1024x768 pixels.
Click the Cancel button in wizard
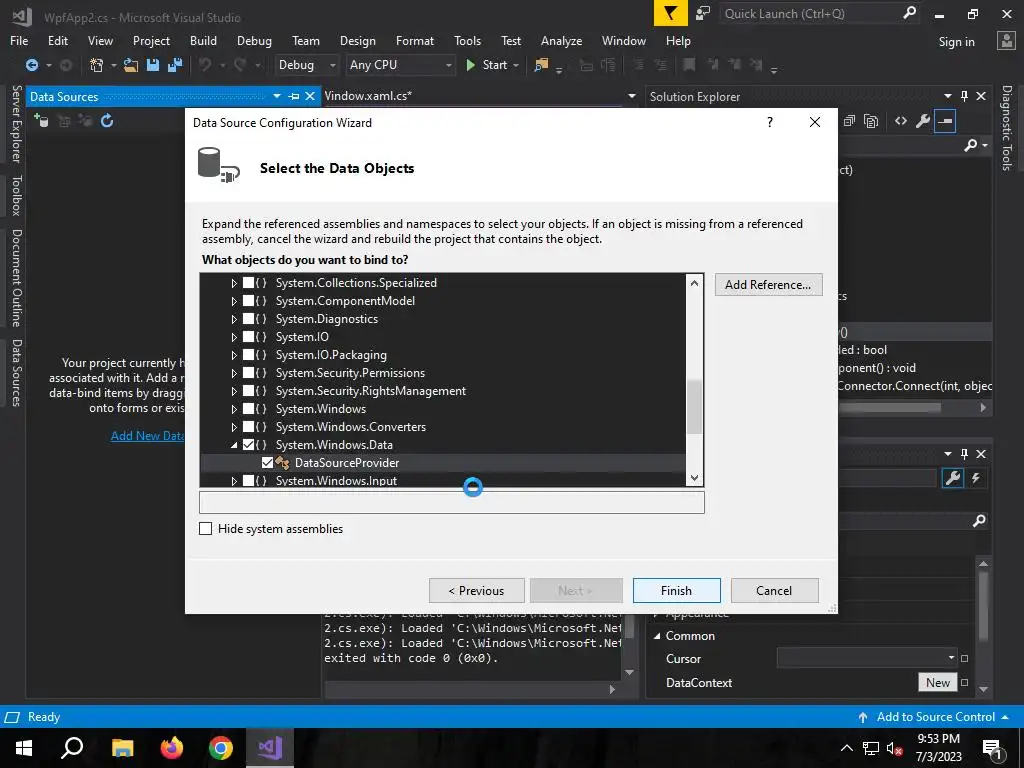[x=774, y=590]
